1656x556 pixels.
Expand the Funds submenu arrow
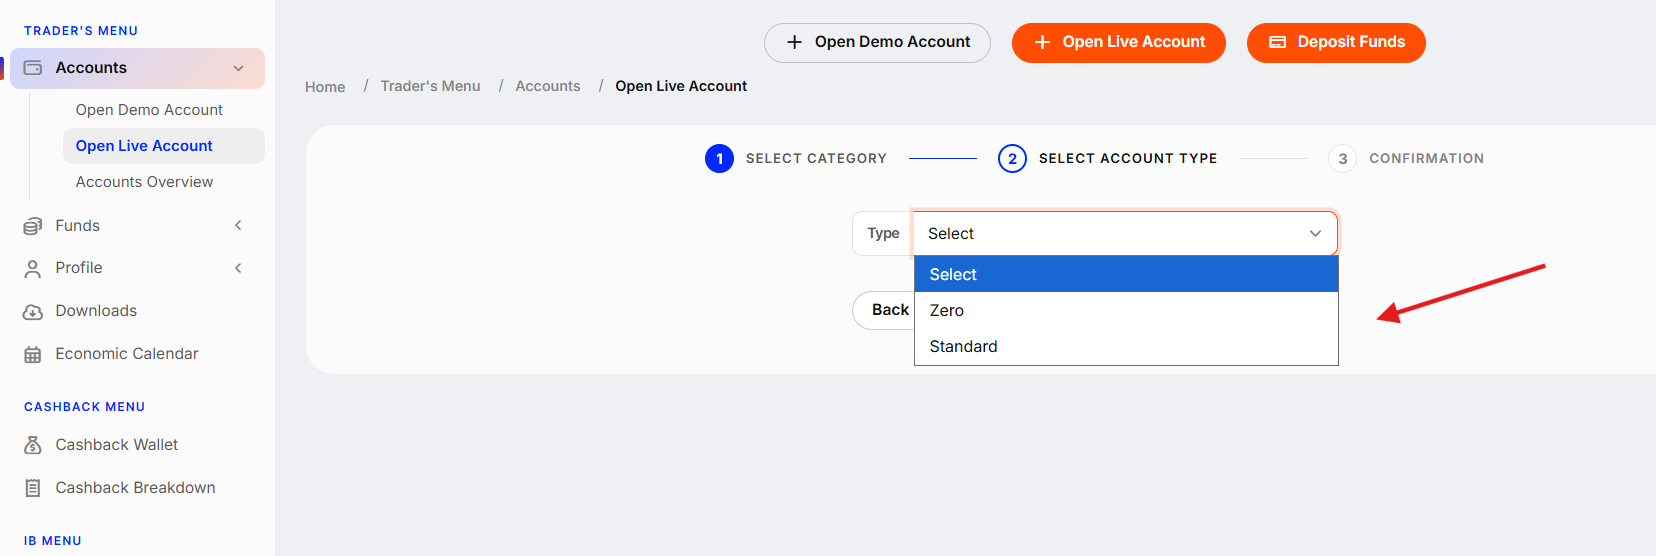238,226
